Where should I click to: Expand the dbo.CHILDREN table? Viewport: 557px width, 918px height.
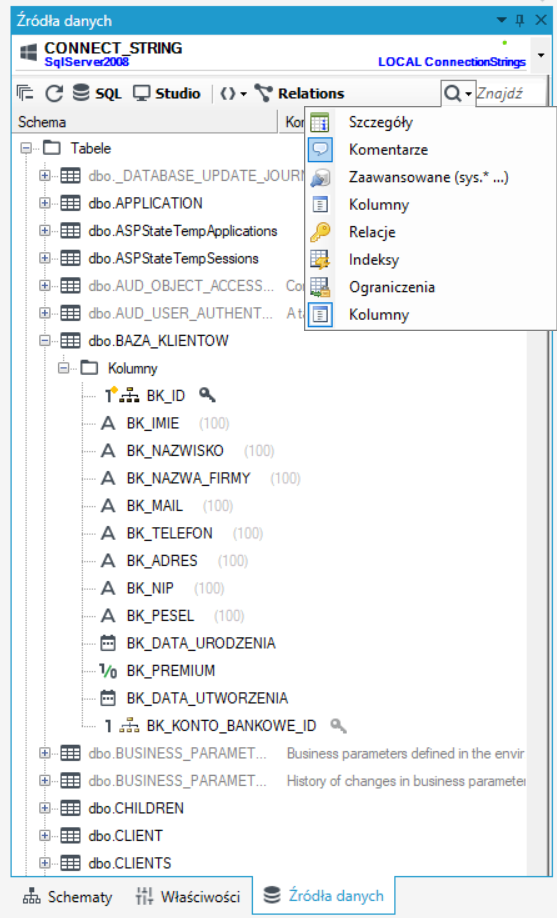click(x=45, y=808)
